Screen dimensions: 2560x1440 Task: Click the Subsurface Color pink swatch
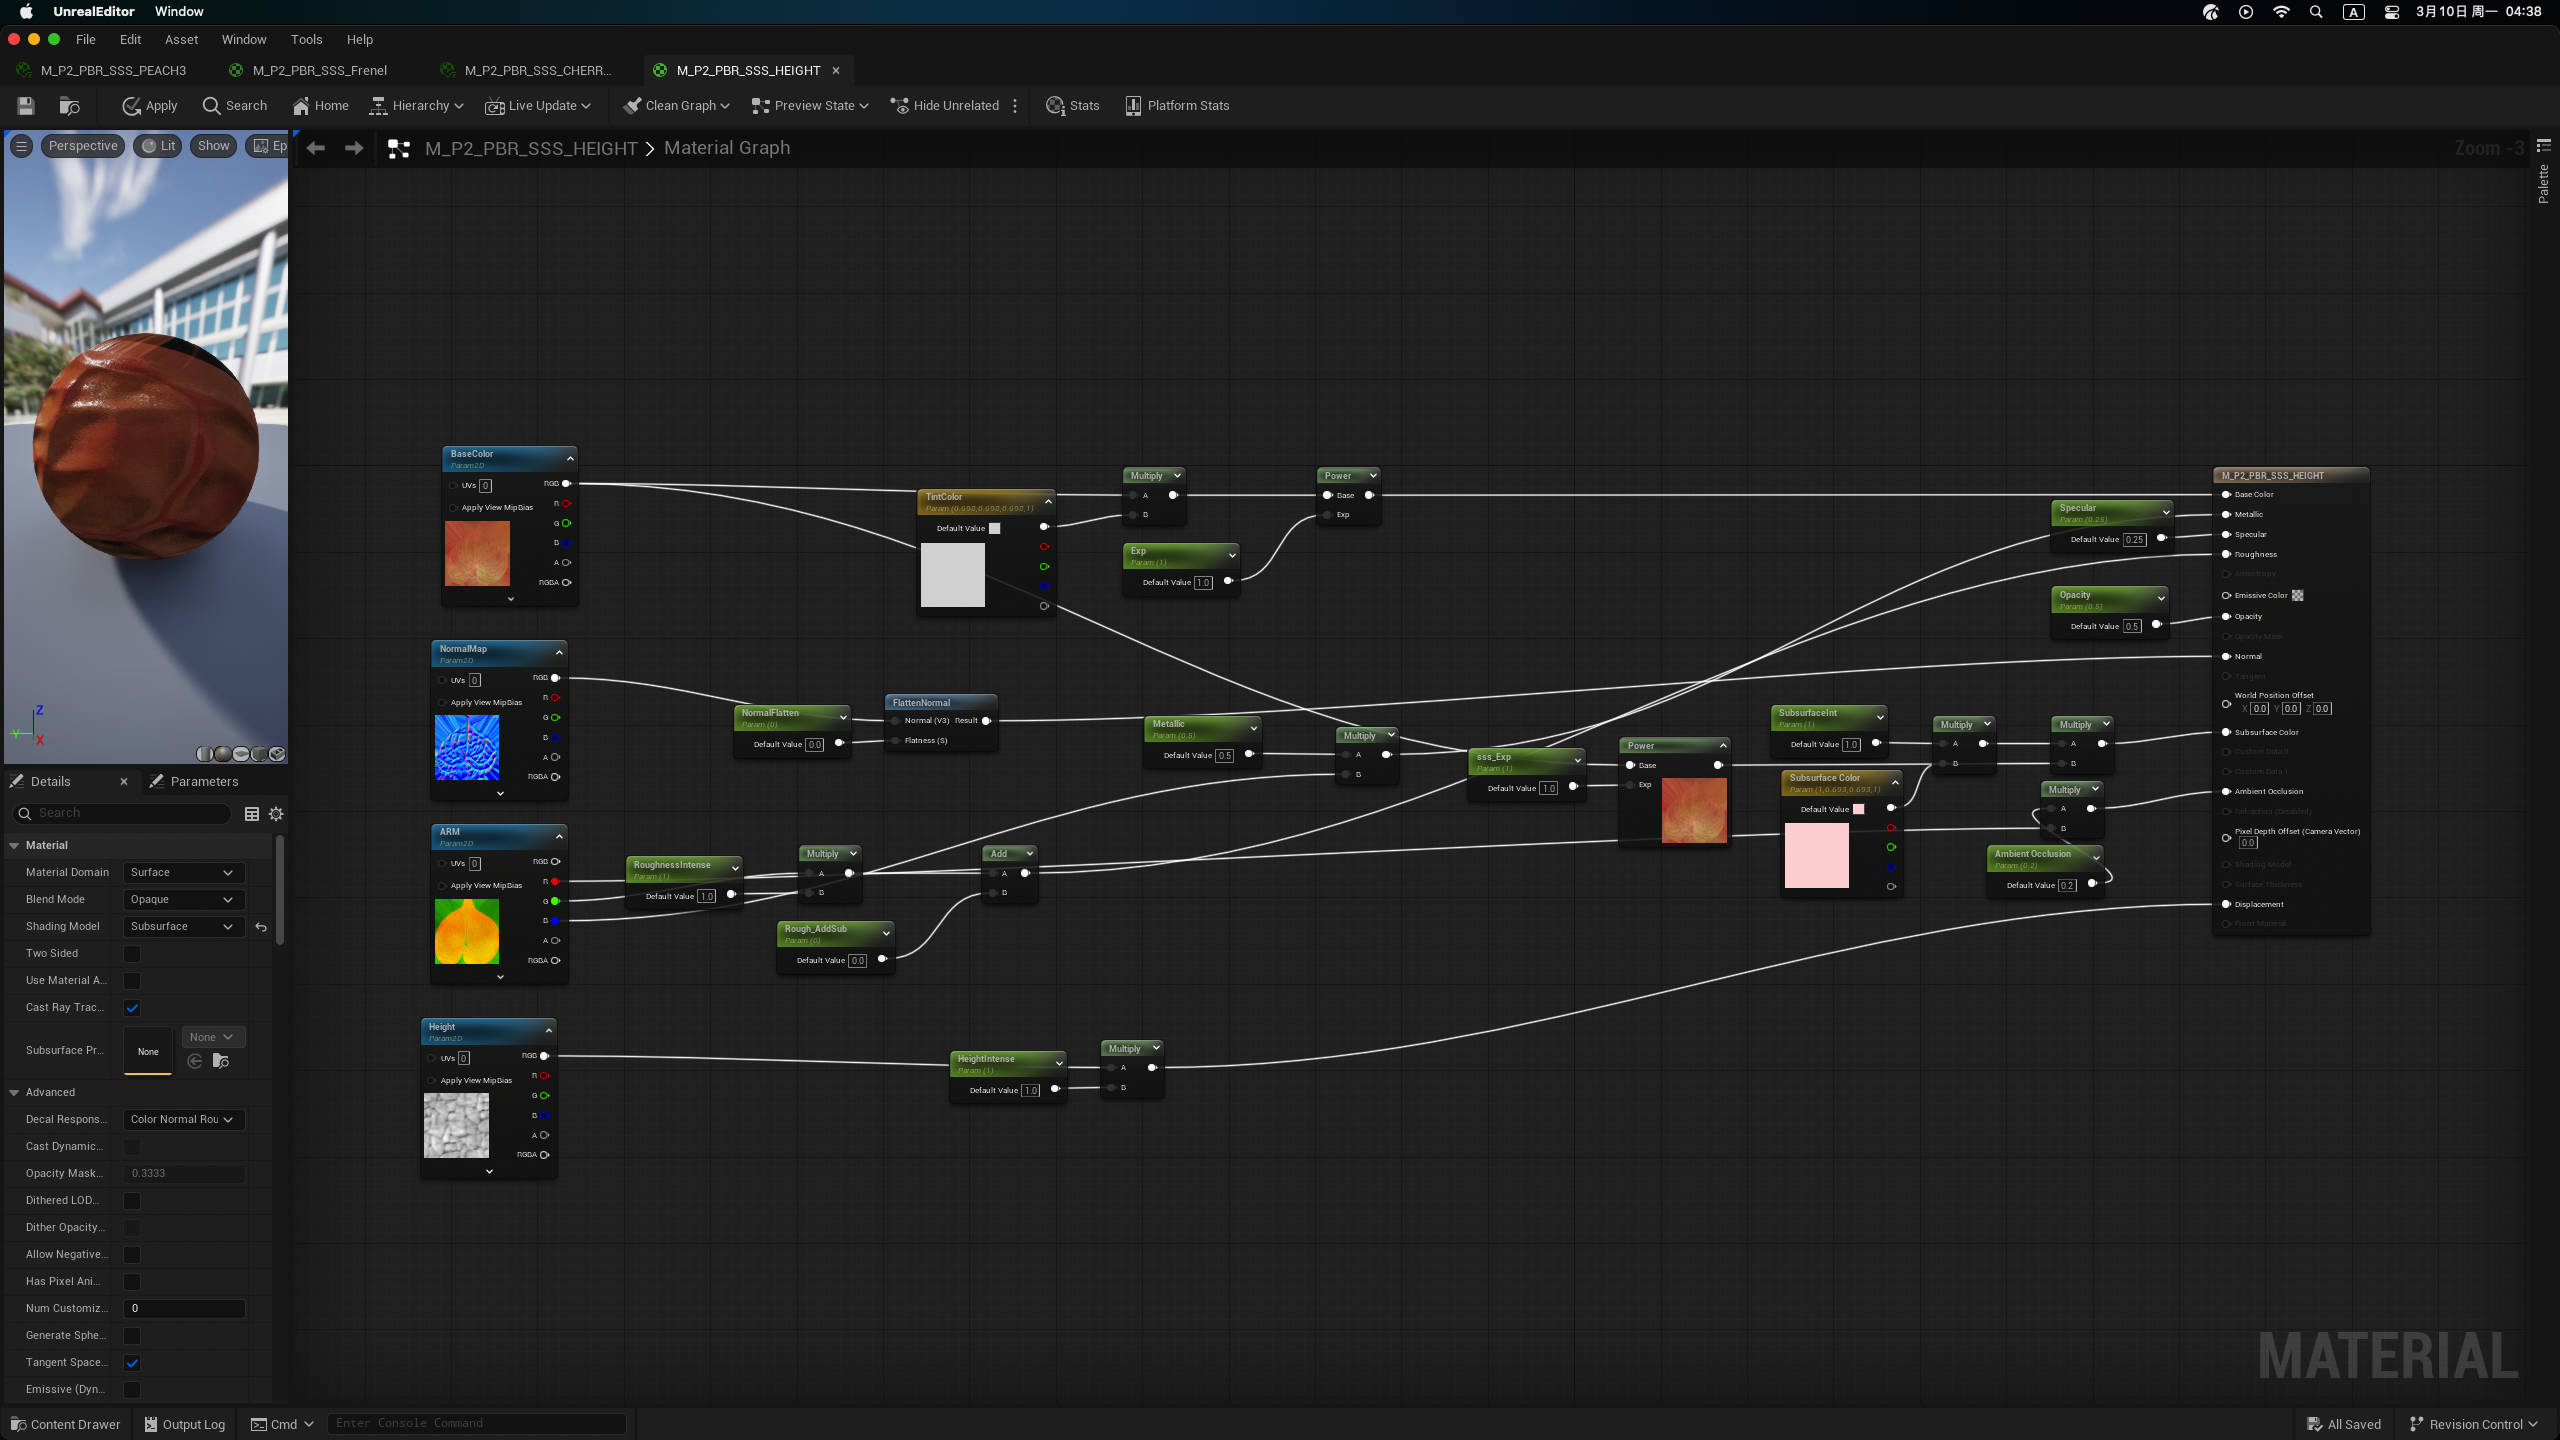pos(1816,856)
